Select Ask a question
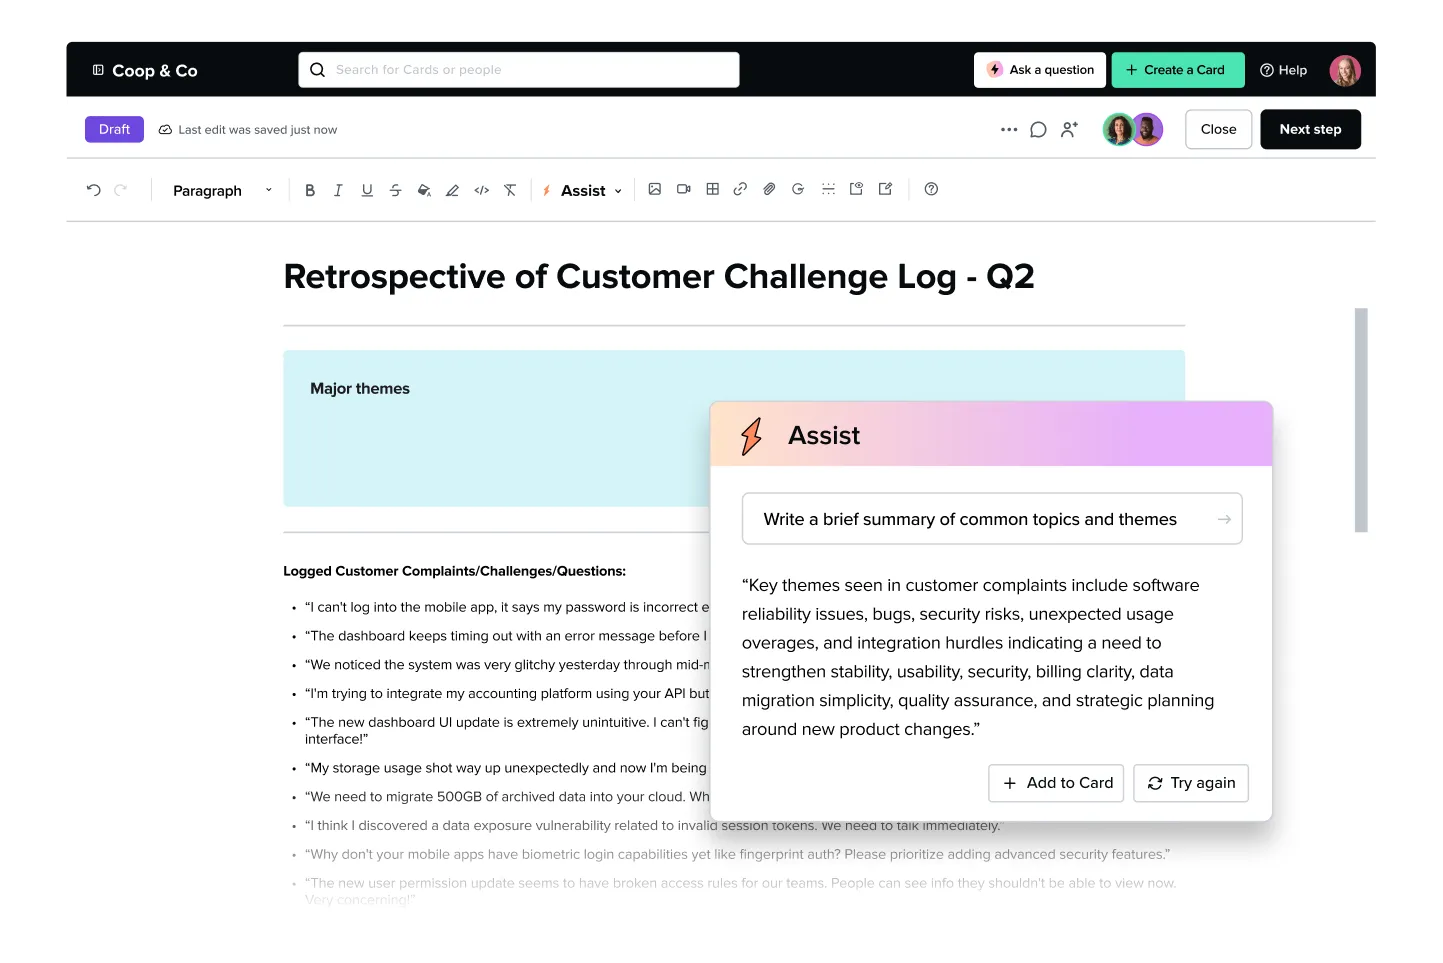Viewport: 1443px width, 963px height. pyautogui.click(x=1040, y=70)
